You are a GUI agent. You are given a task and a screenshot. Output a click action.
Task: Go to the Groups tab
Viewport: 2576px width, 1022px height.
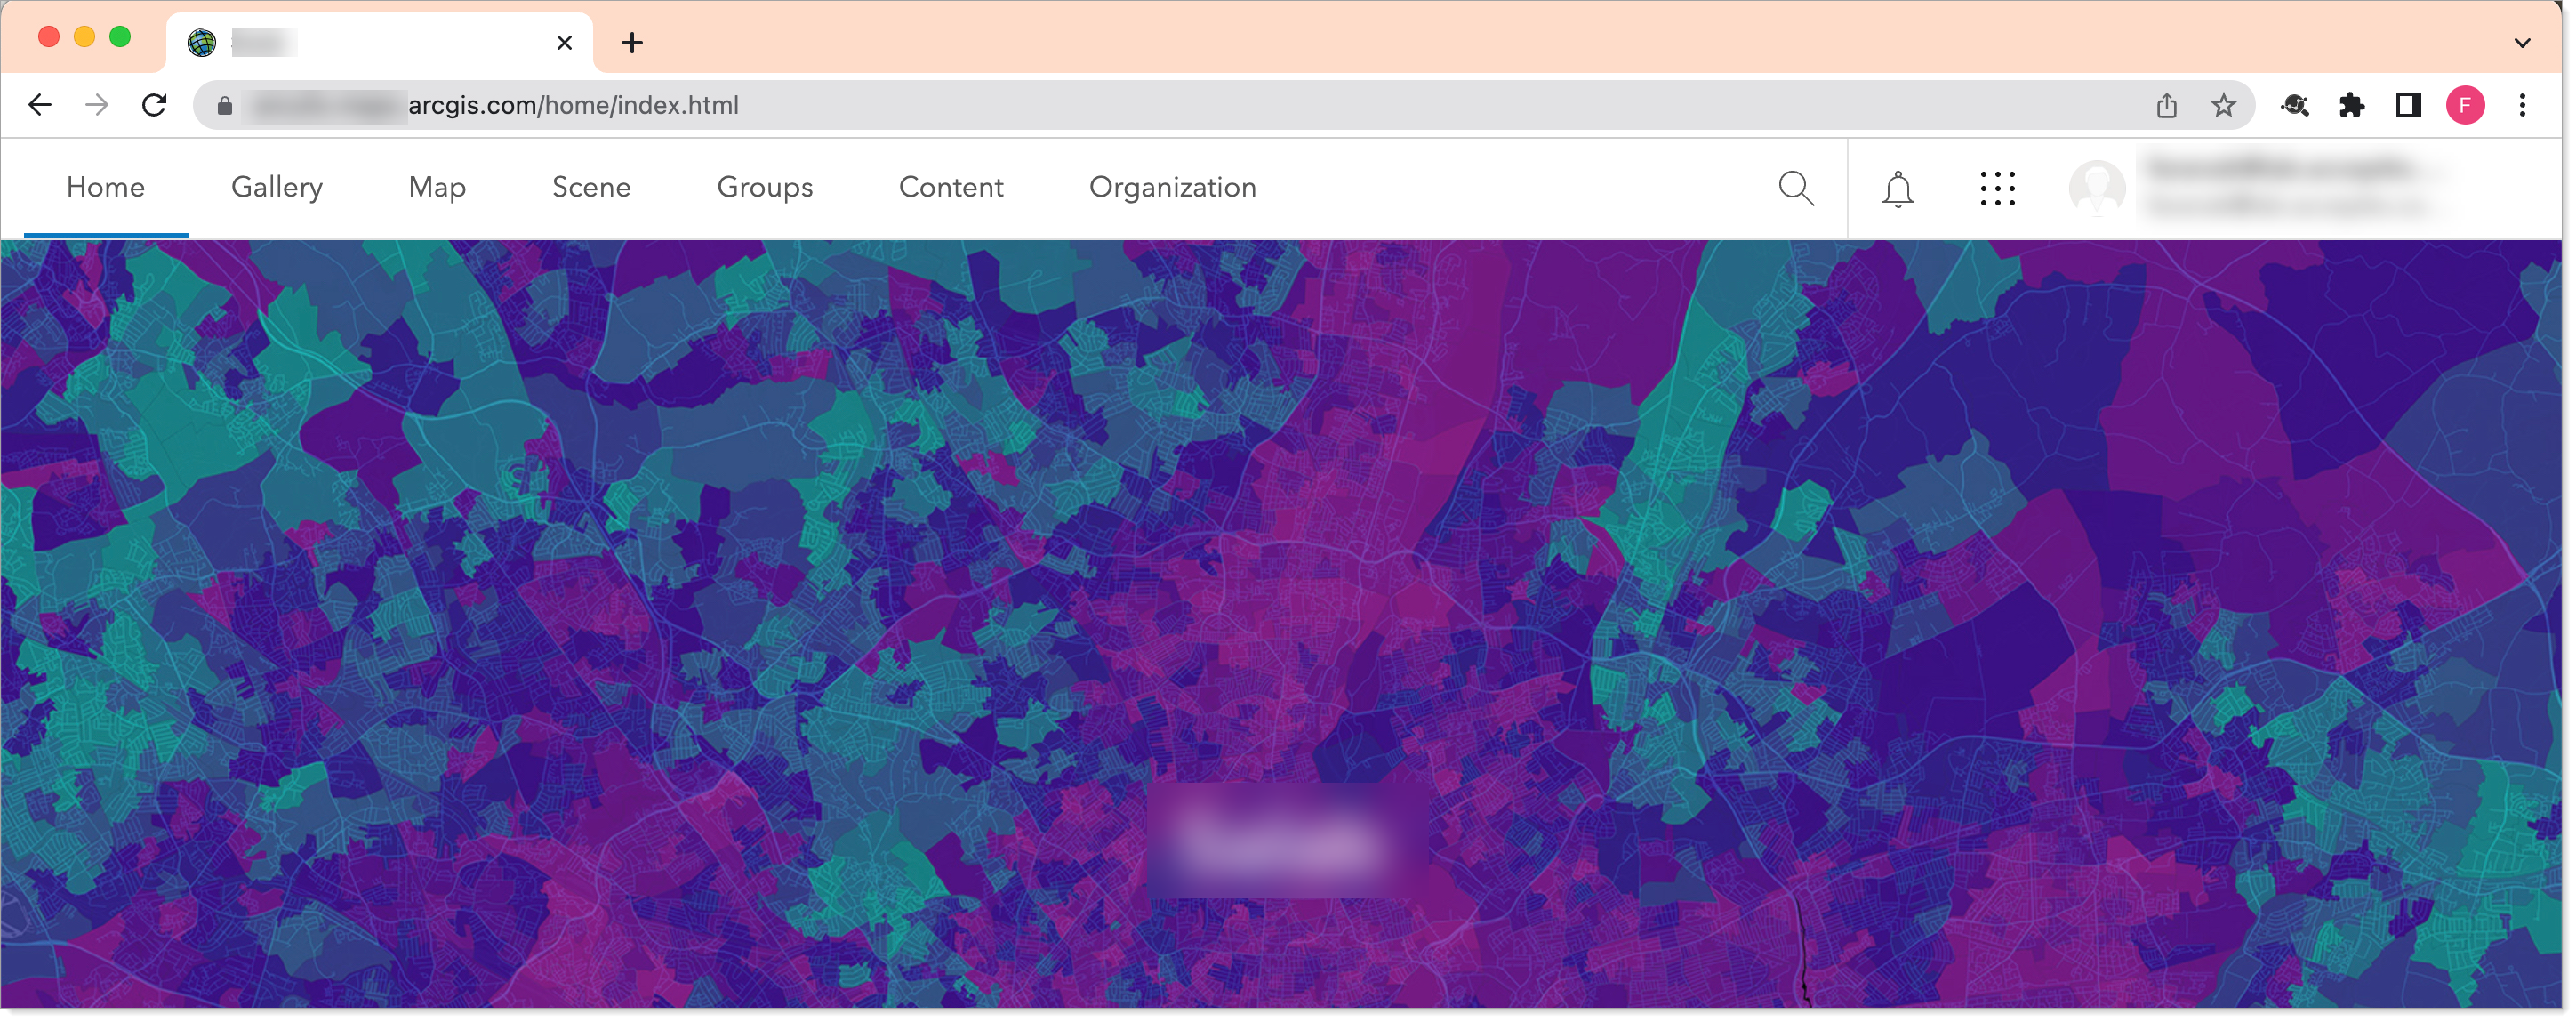[765, 187]
